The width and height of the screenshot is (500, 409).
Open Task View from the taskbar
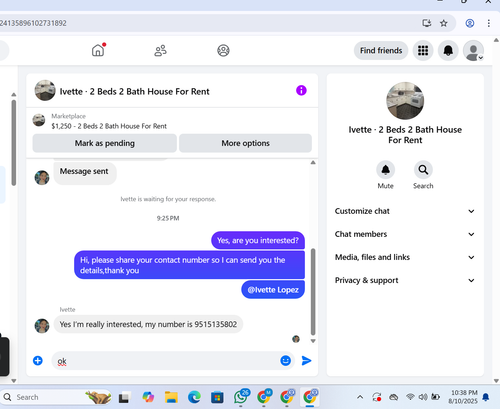[x=124, y=397]
